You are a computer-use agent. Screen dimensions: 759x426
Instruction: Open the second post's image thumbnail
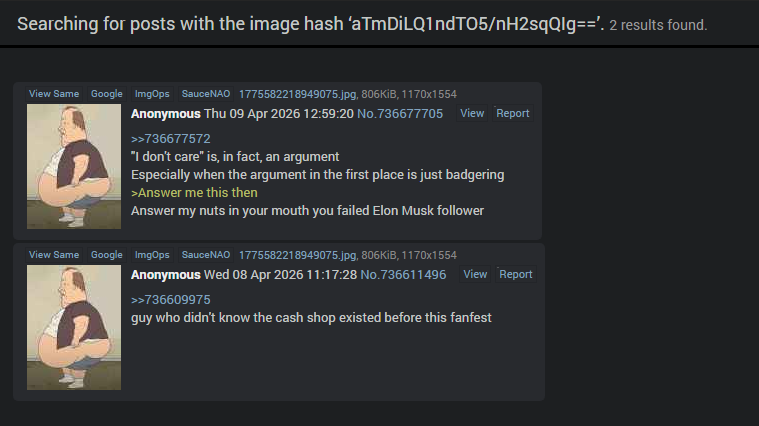point(74,328)
